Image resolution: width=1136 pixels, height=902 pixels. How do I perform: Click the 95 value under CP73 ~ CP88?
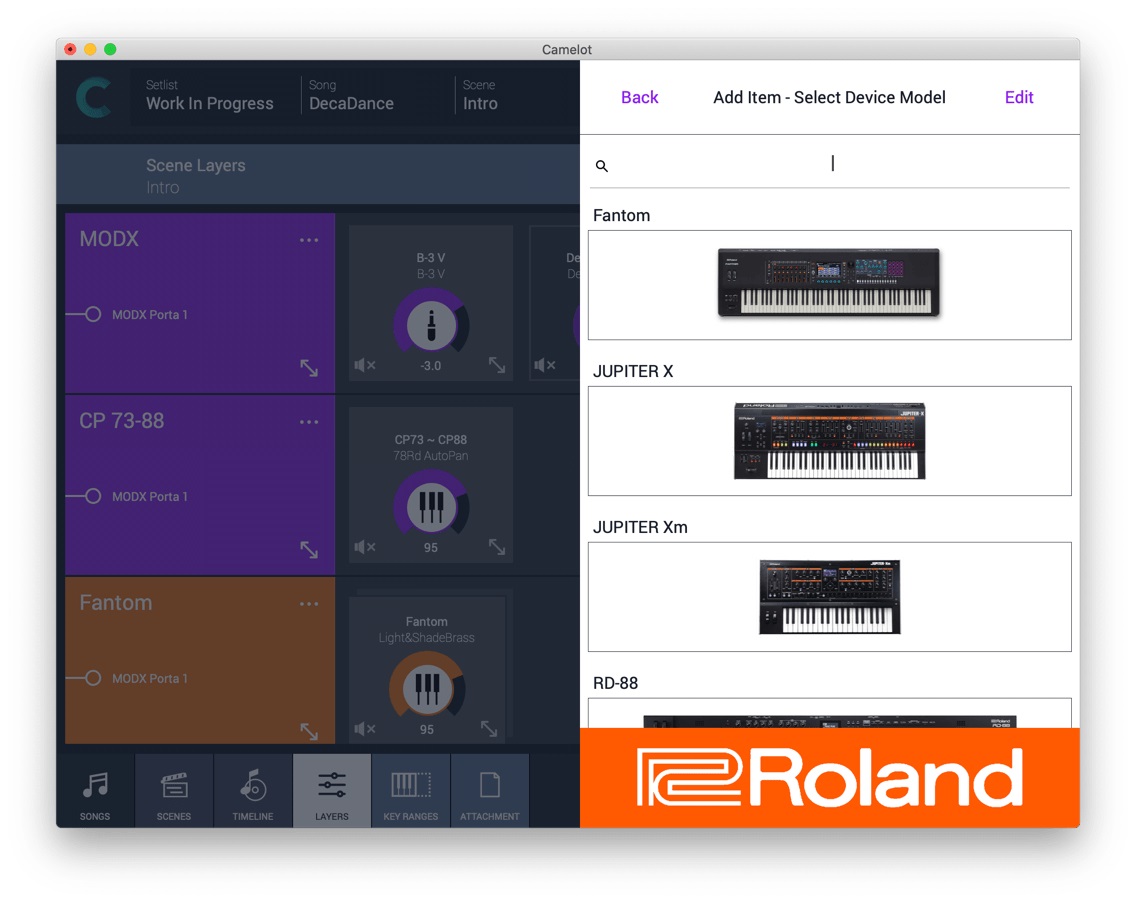click(430, 548)
